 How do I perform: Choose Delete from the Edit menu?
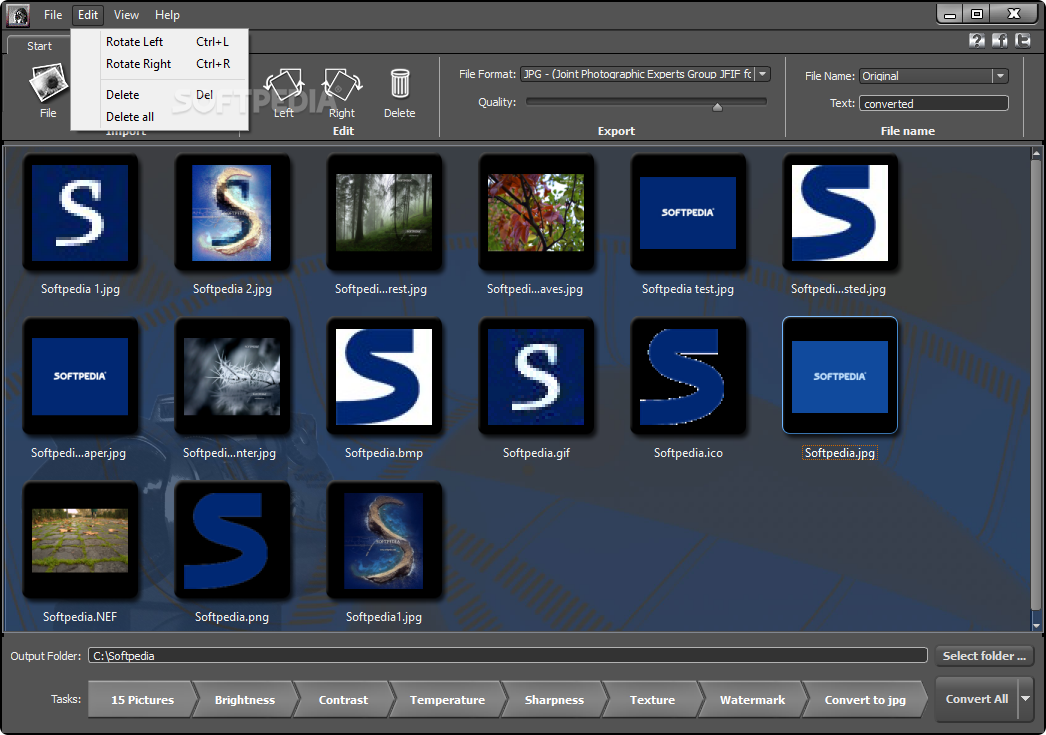click(160, 95)
